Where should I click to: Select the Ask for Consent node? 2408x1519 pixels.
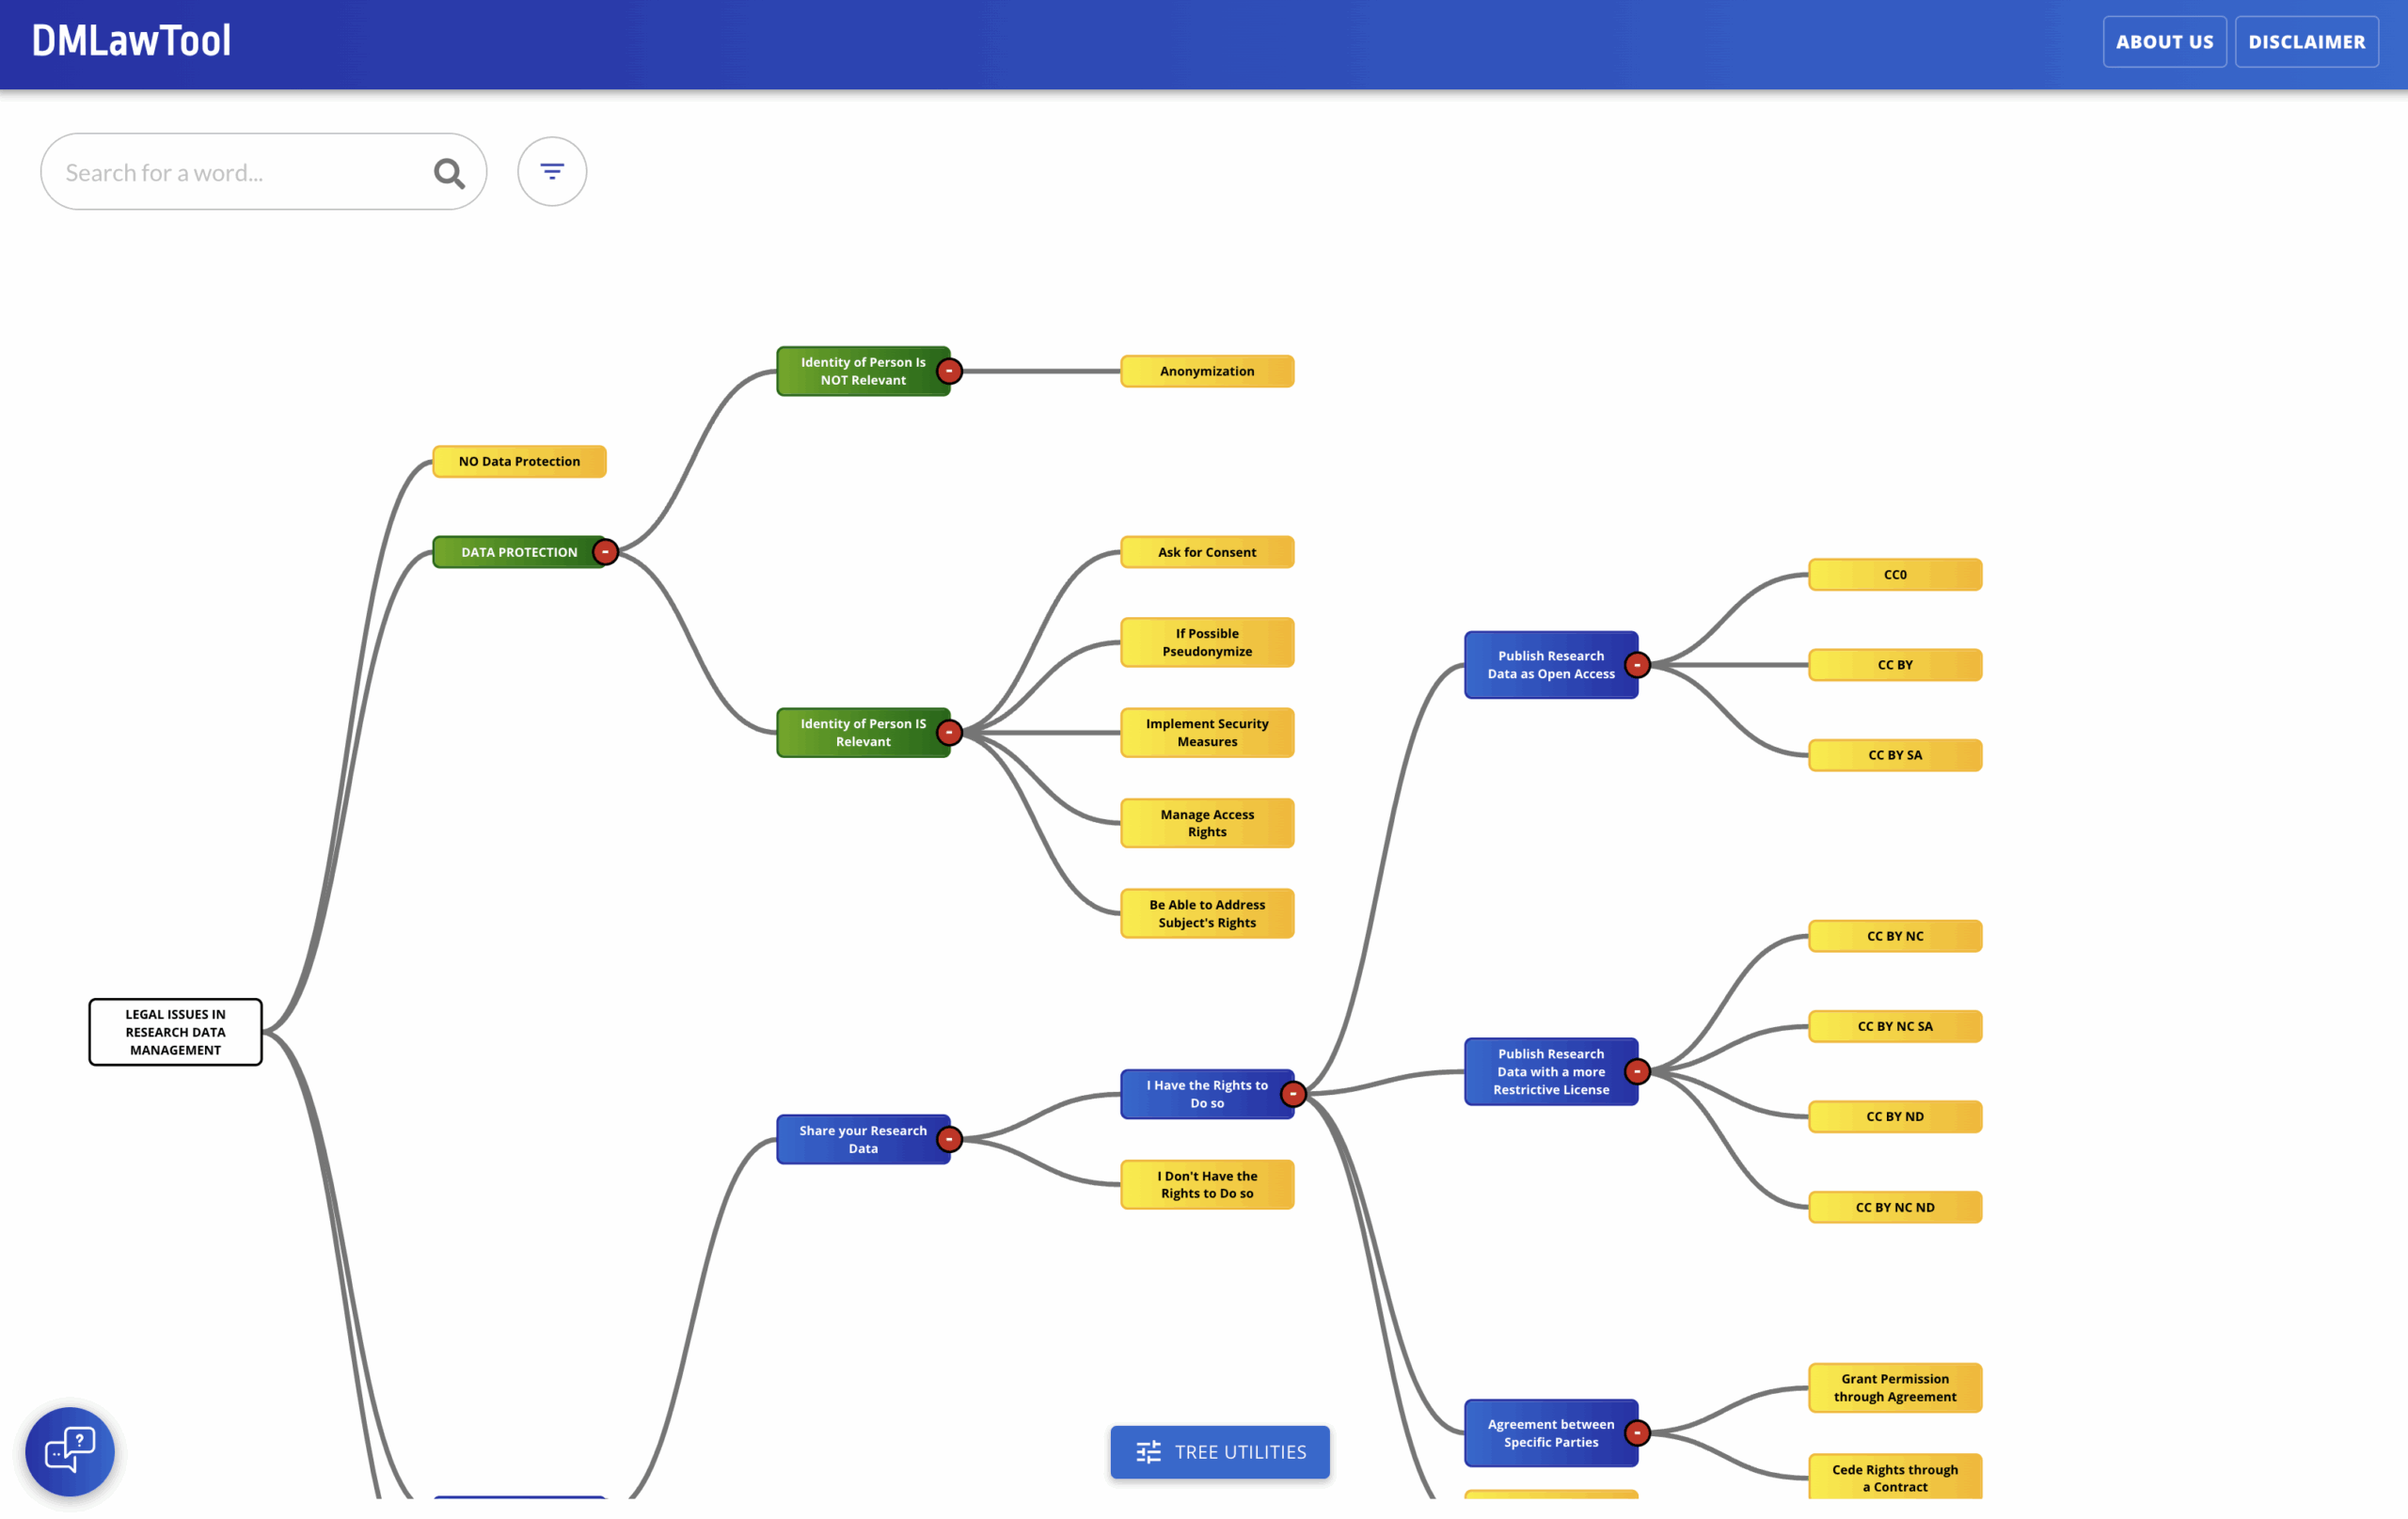click(x=1207, y=552)
